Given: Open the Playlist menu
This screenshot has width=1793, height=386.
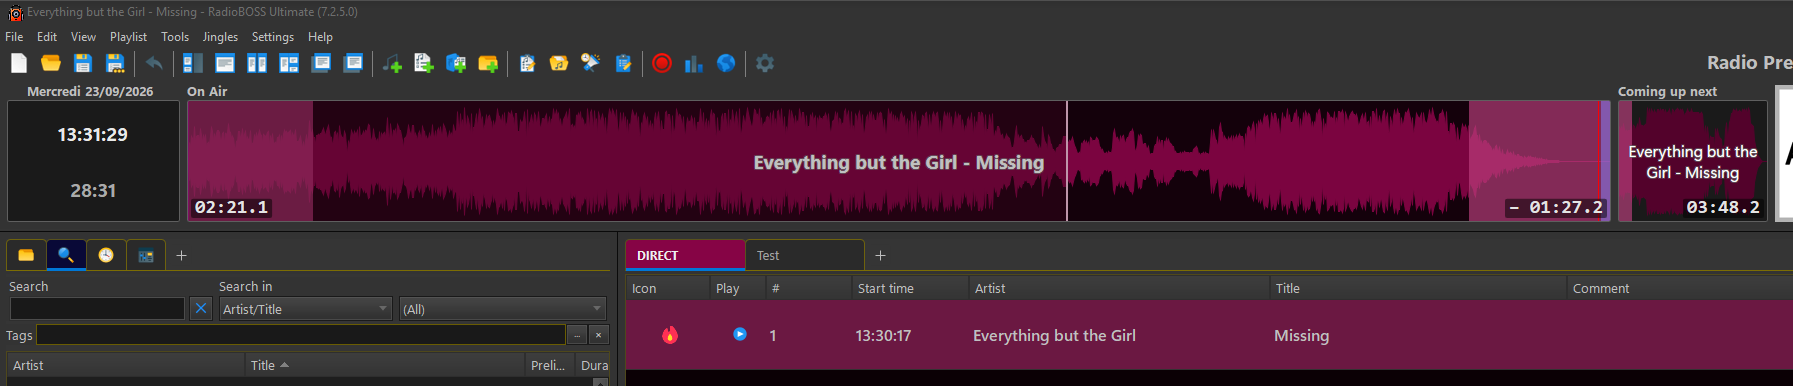Looking at the screenshot, I should tap(128, 37).
